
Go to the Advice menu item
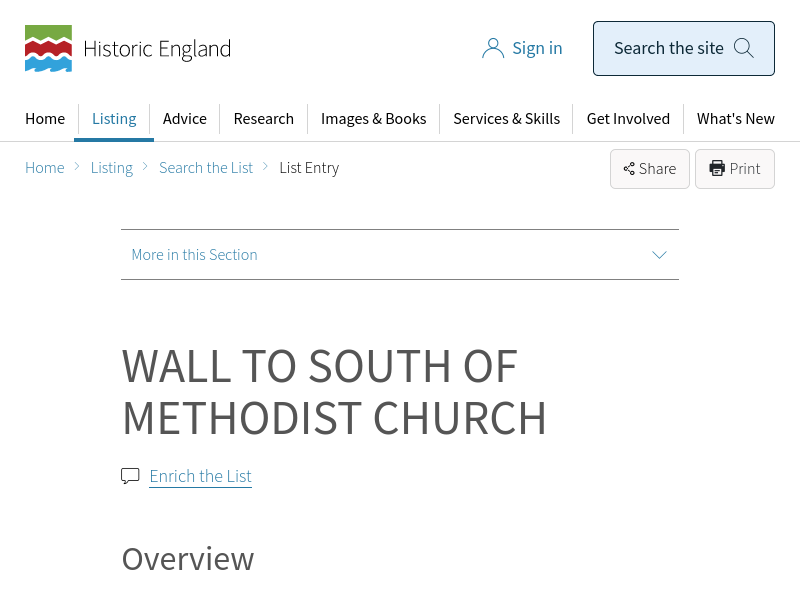coord(185,119)
